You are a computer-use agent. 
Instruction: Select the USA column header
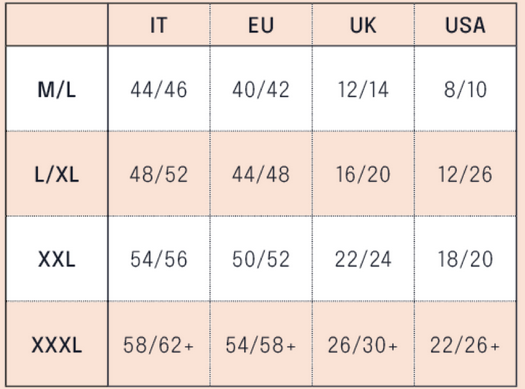coord(465,25)
